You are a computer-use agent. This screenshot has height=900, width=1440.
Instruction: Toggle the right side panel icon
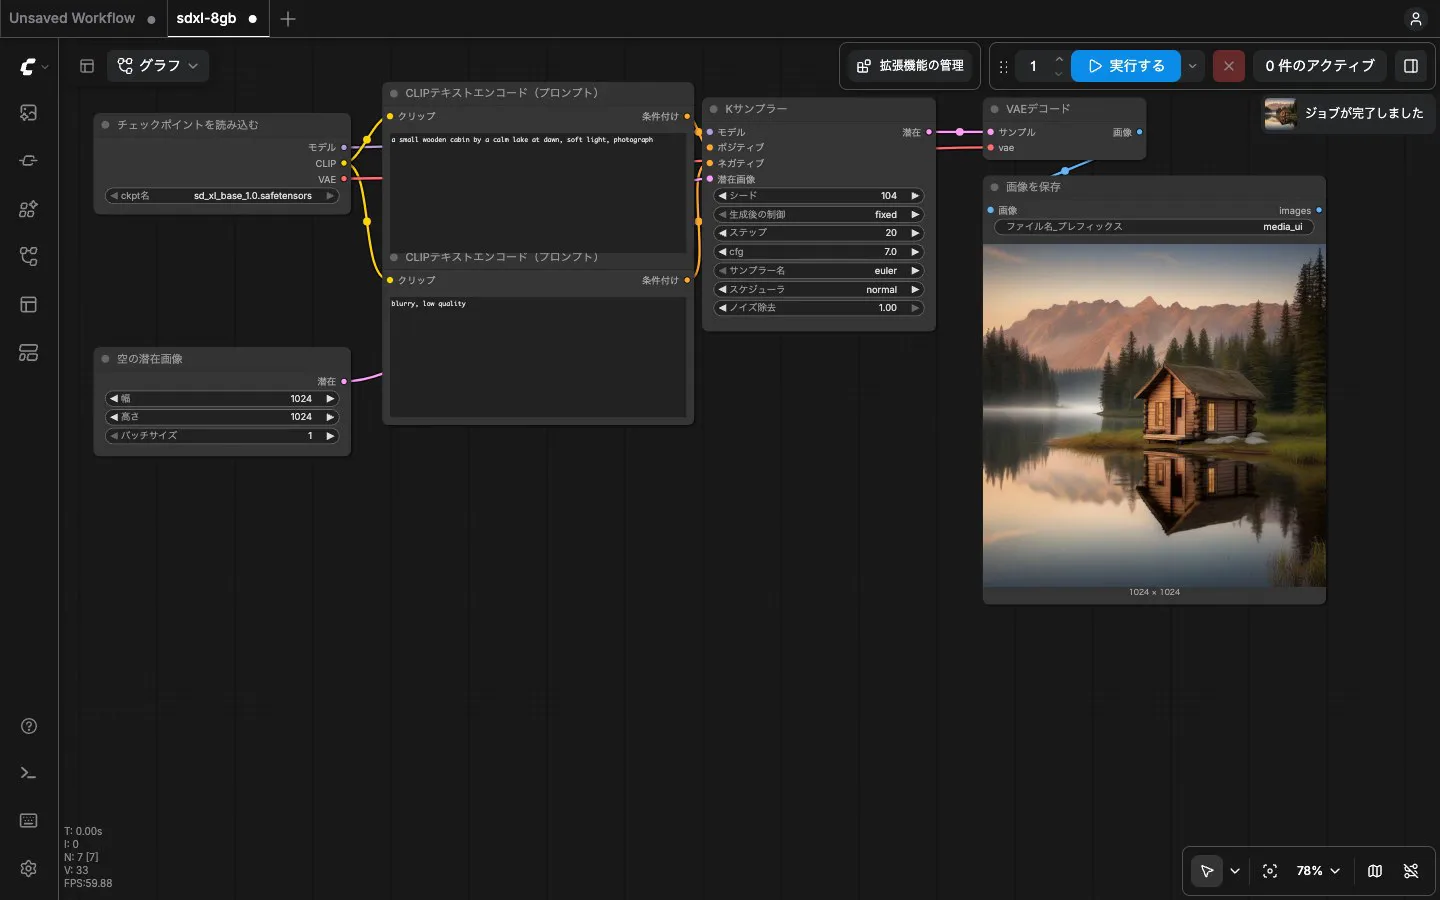tap(1411, 66)
